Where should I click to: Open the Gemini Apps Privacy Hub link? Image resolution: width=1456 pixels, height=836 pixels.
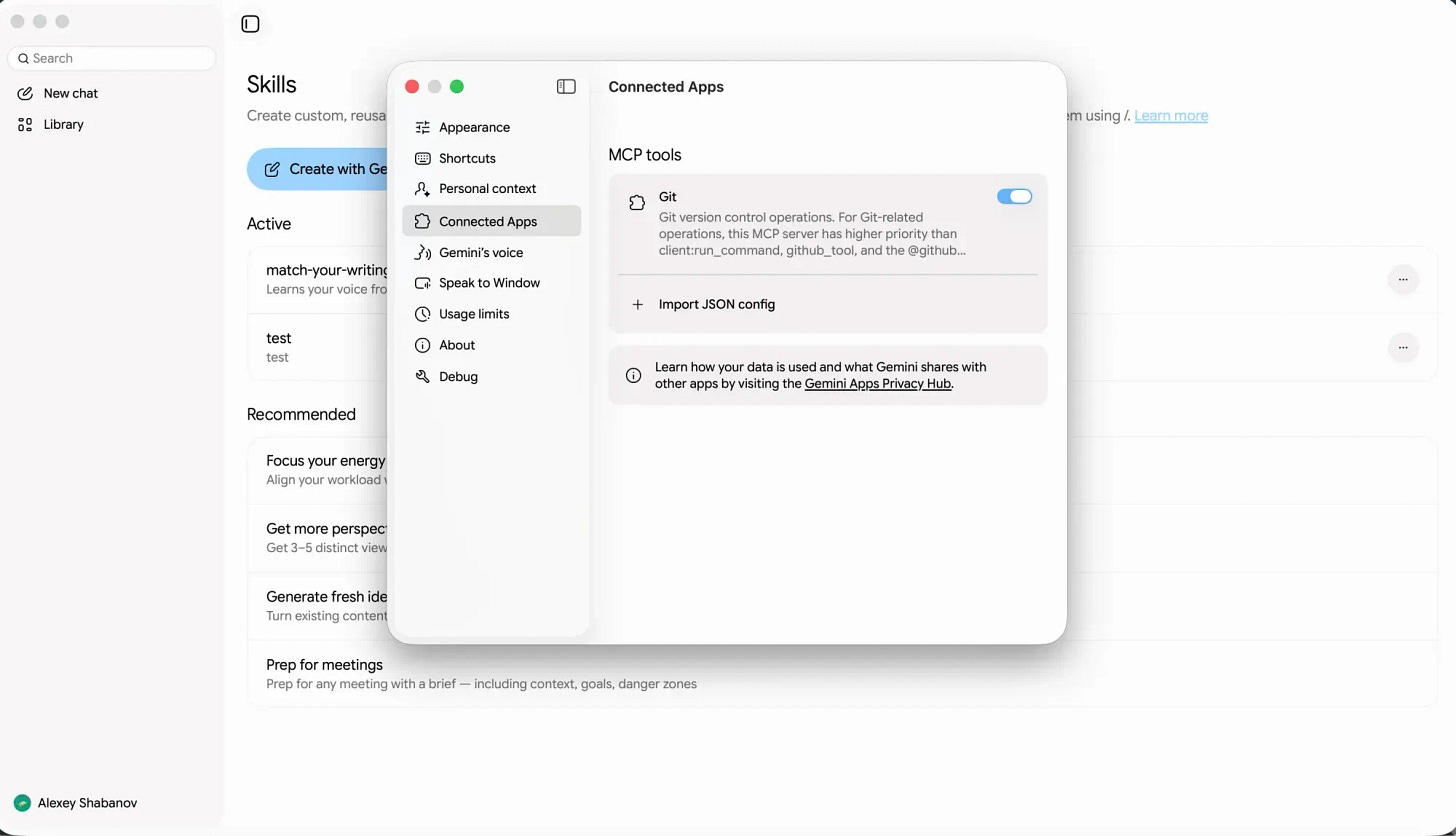pos(878,383)
